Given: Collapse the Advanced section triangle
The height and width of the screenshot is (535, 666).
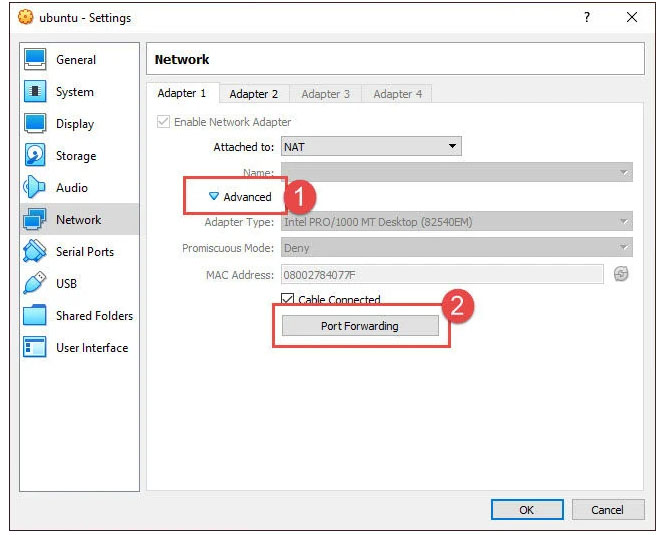Looking at the screenshot, I should pyautogui.click(x=213, y=197).
